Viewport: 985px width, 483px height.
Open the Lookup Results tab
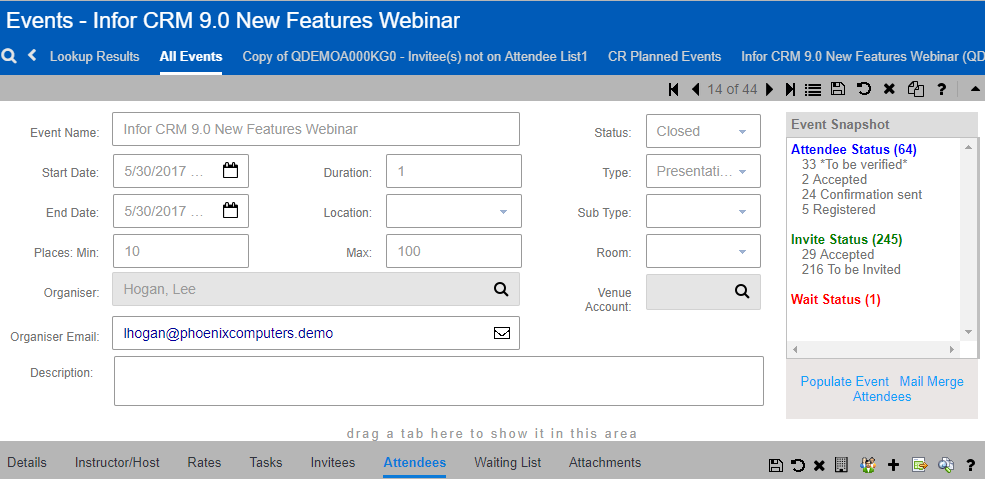pyautogui.click(x=94, y=57)
